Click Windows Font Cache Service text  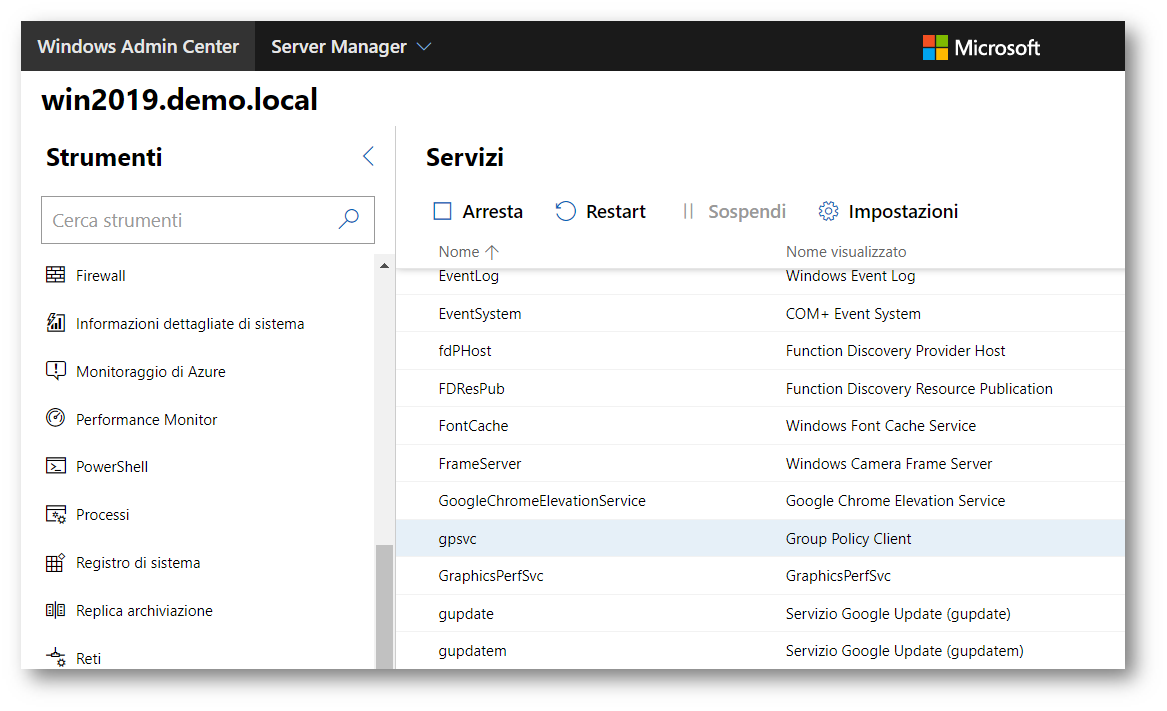(880, 426)
